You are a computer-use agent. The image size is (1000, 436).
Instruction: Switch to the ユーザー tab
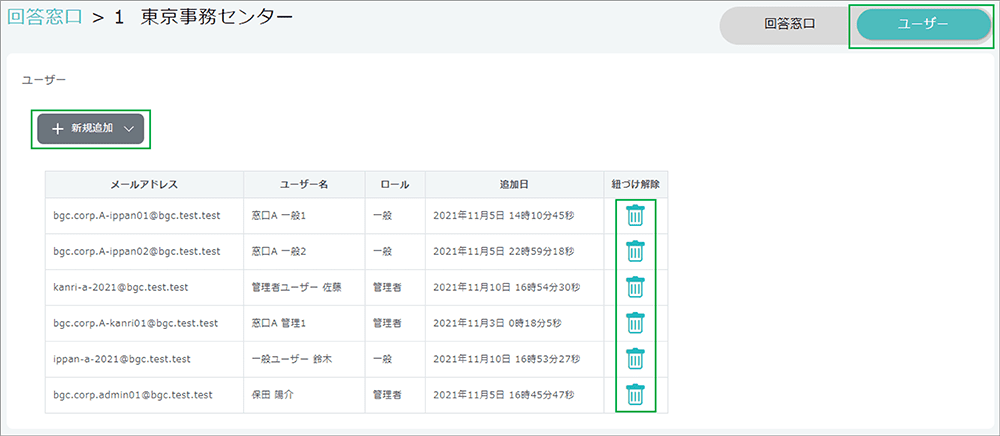coord(922,25)
